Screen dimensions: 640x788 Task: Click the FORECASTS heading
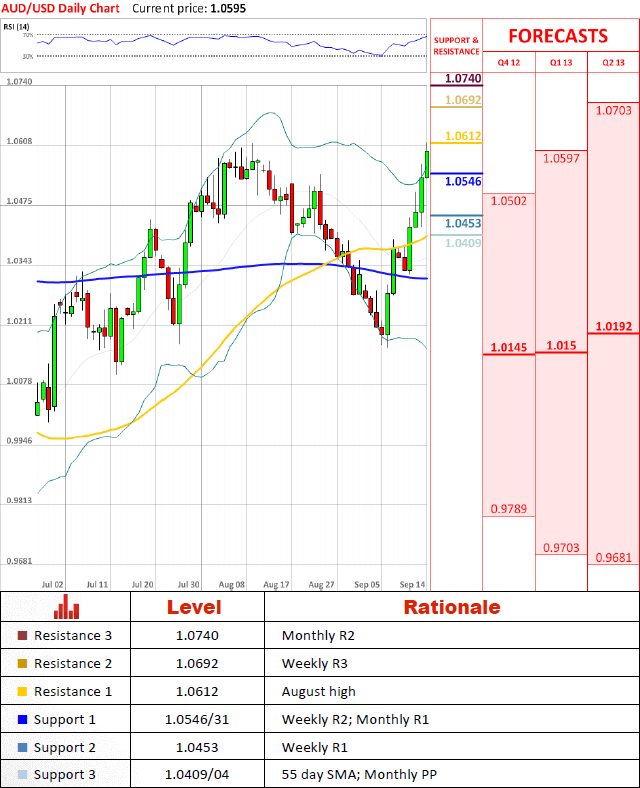click(x=557, y=36)
